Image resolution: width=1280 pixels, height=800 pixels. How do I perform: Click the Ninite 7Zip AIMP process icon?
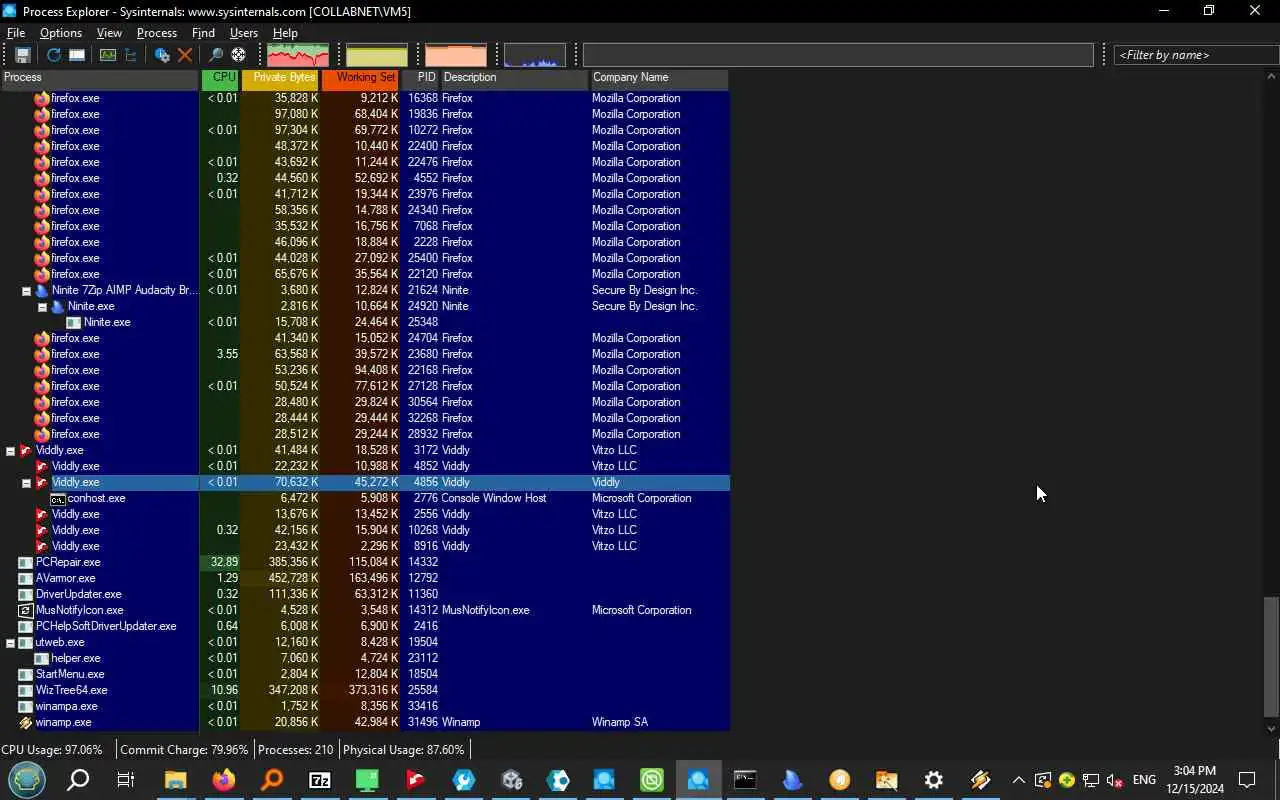coord(42,290)
